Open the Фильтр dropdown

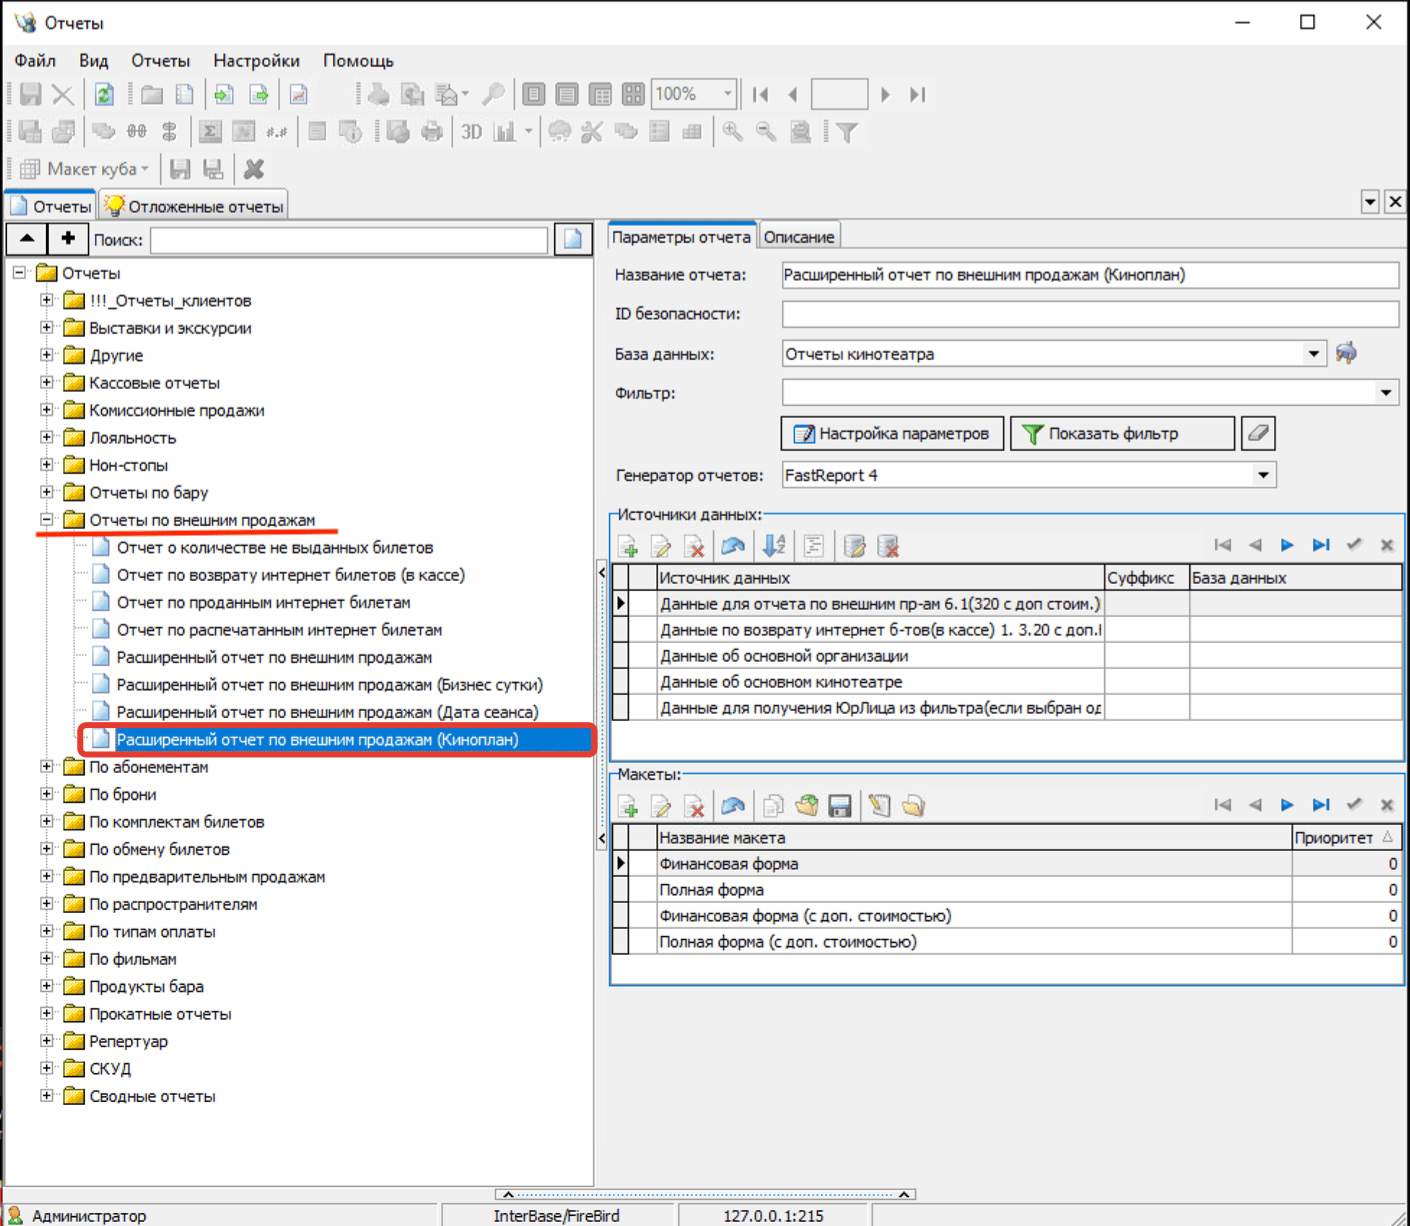[x=1385, y=393]
